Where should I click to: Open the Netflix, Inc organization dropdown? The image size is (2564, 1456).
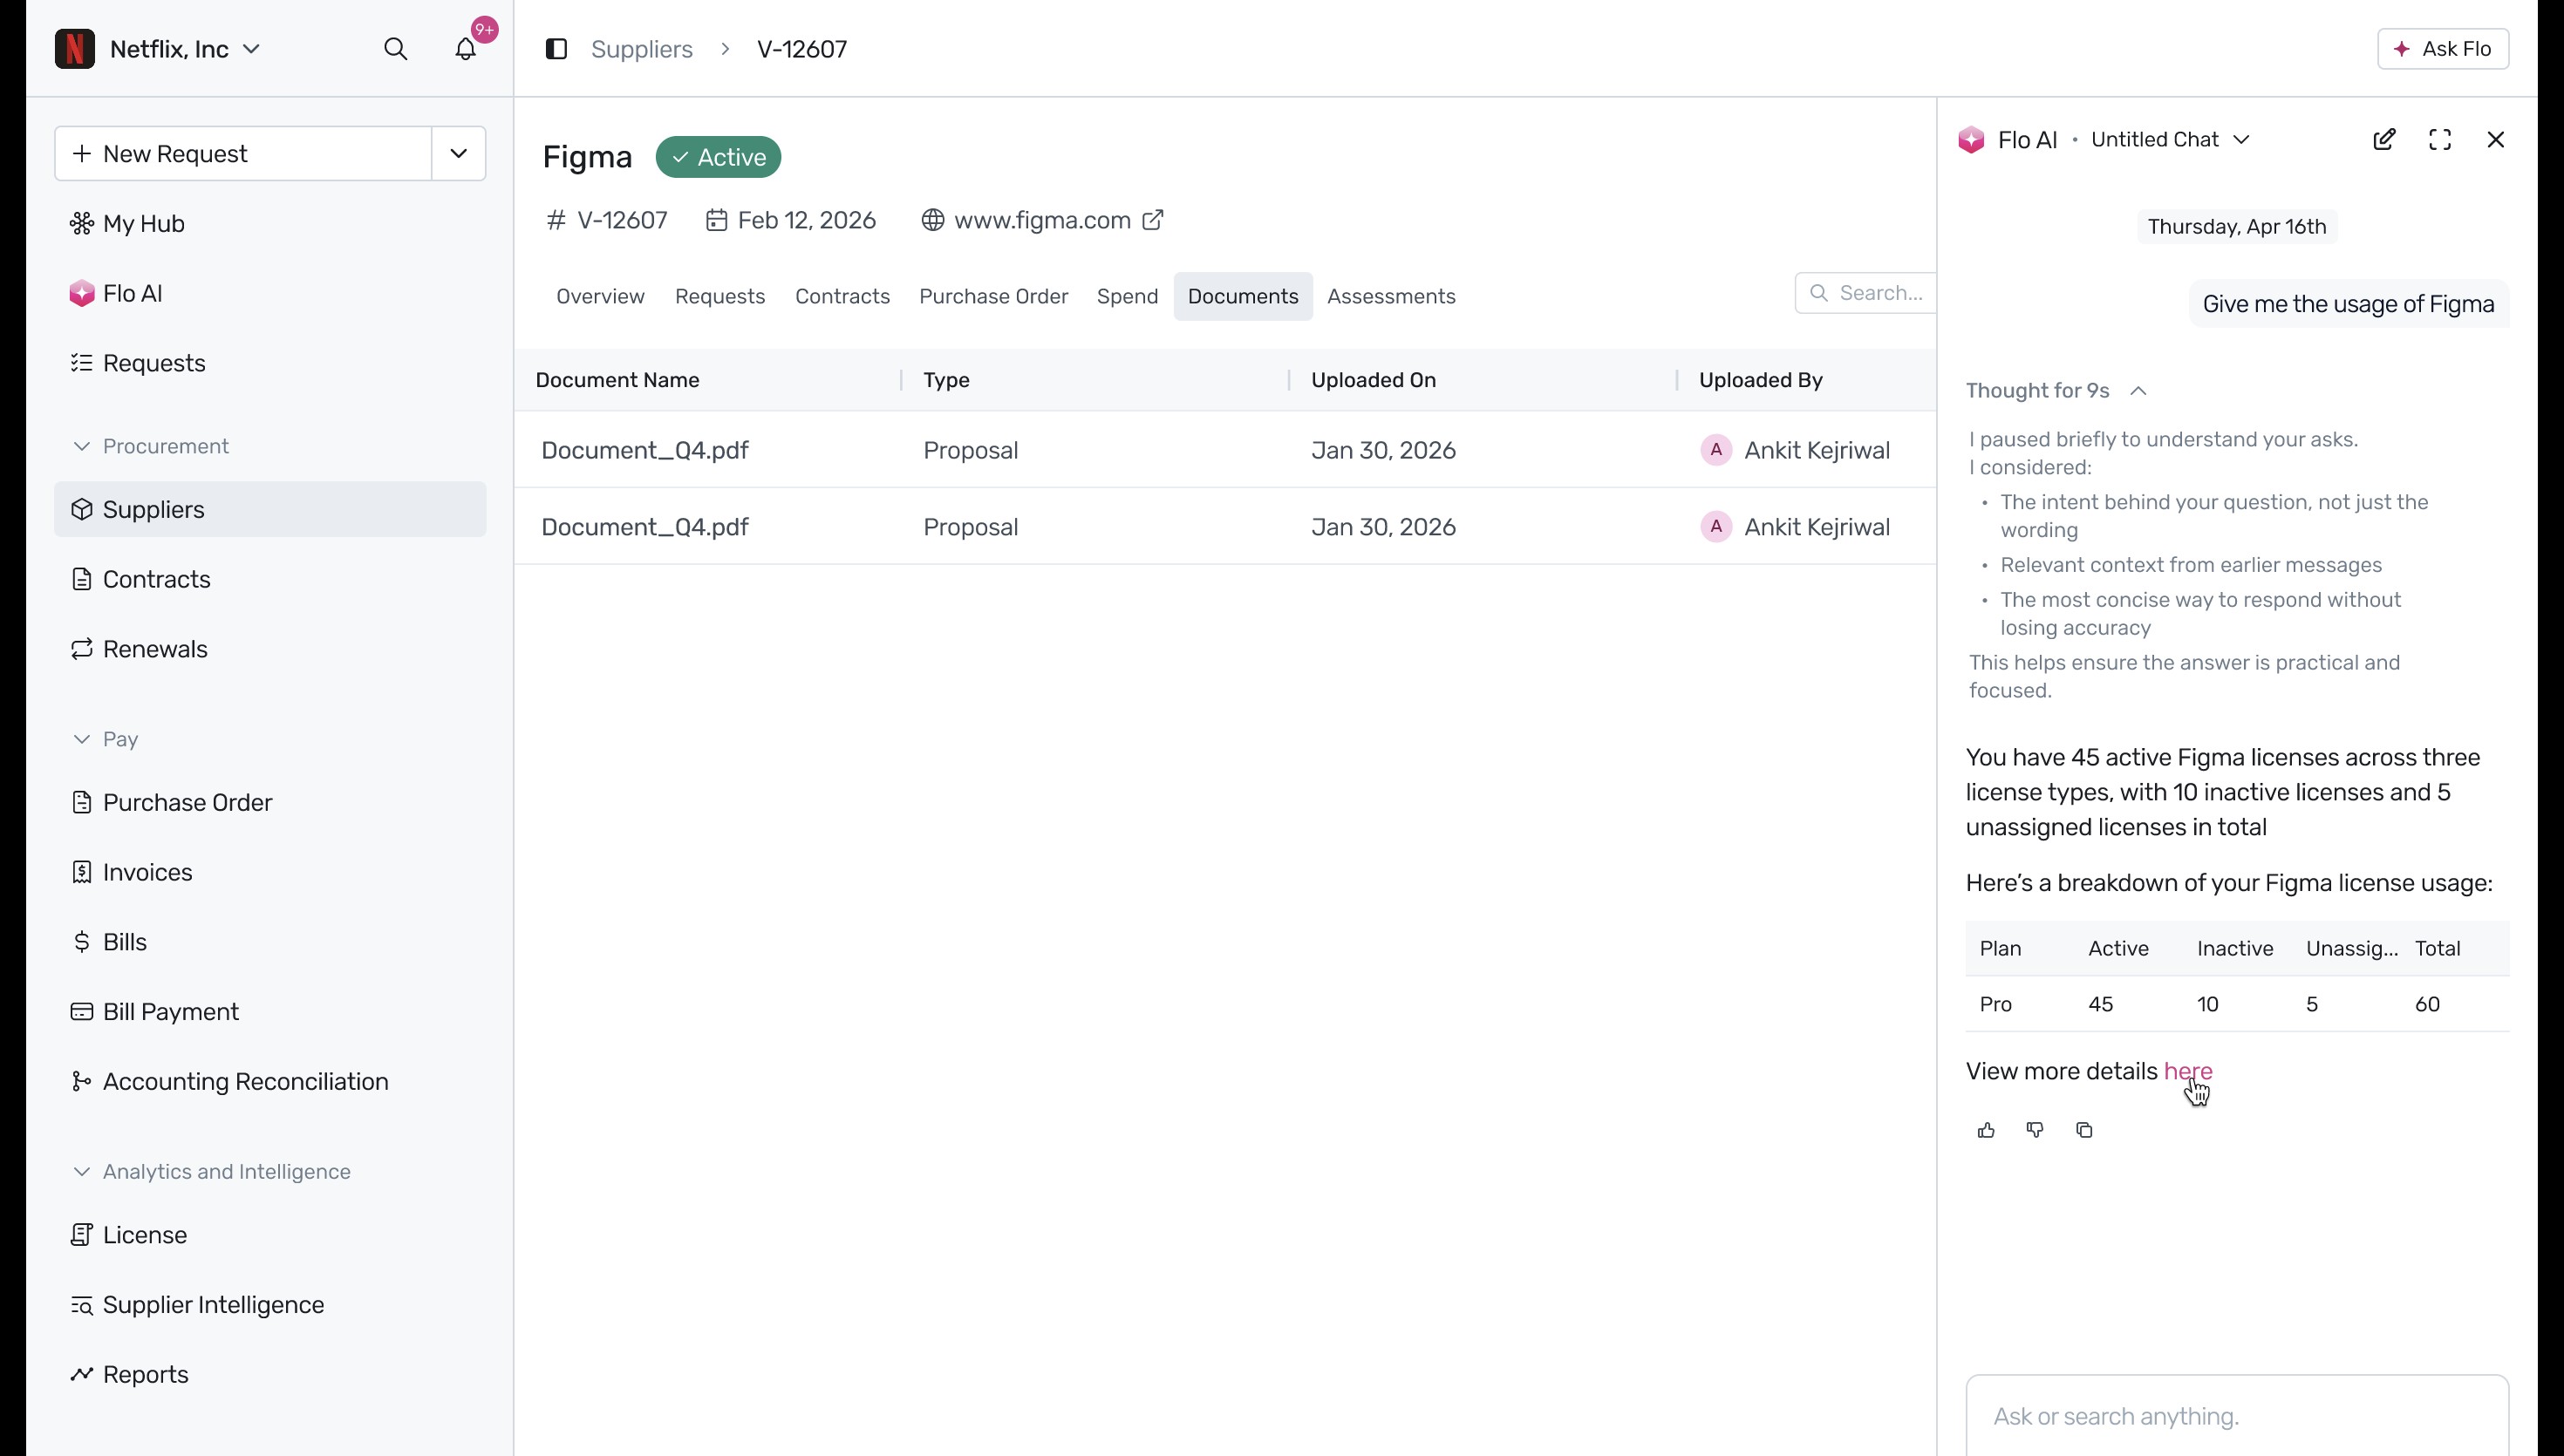[184, 49]
